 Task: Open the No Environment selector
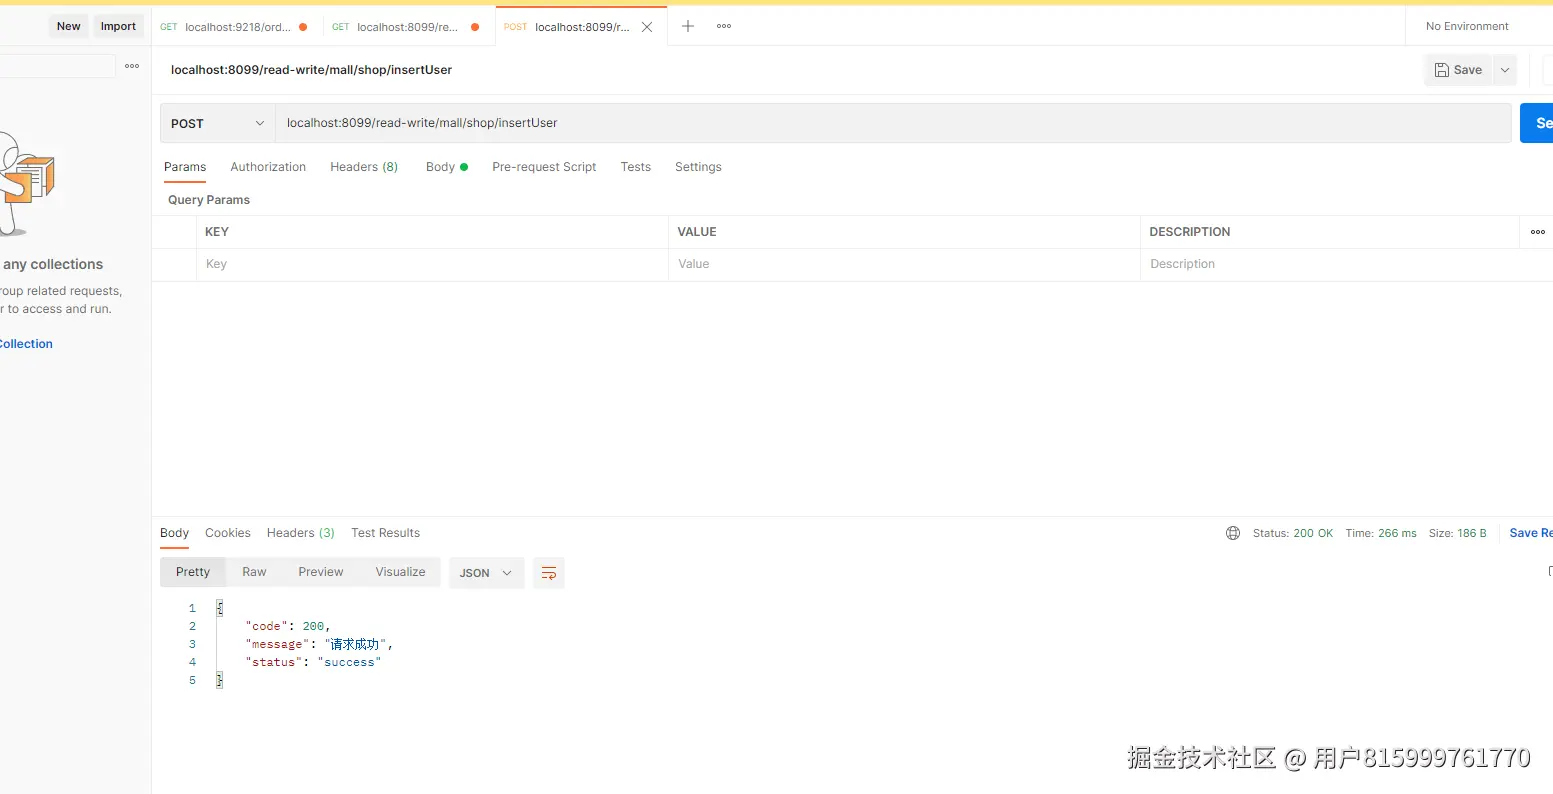(x=1467, y=26)
